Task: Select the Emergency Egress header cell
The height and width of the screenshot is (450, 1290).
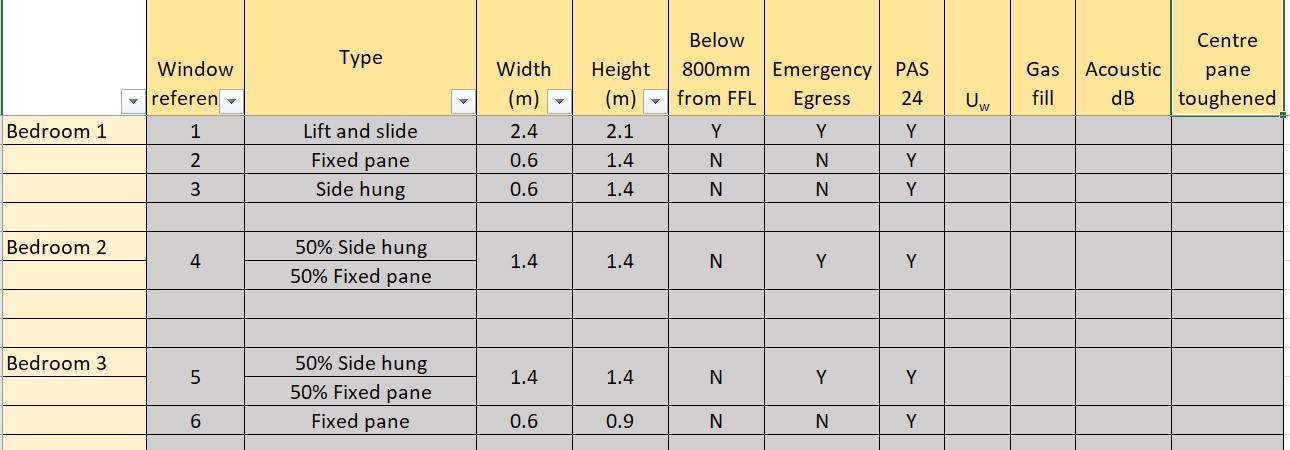Action: pos(822,58)
